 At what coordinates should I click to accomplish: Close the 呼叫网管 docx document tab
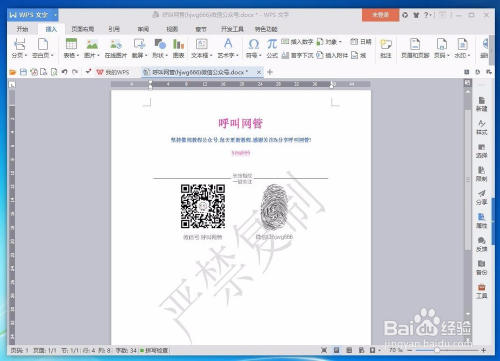pyautogui.click(x=259, y=72)
